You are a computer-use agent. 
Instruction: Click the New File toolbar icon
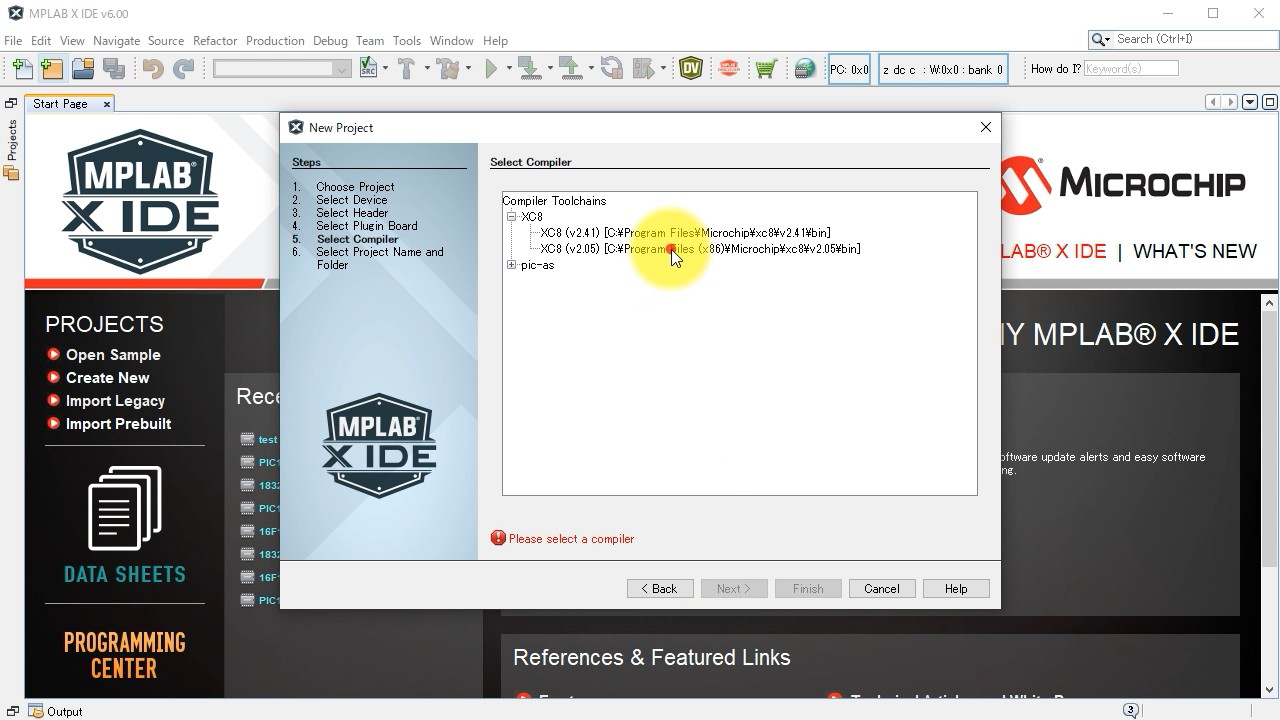tap(22, 69)
